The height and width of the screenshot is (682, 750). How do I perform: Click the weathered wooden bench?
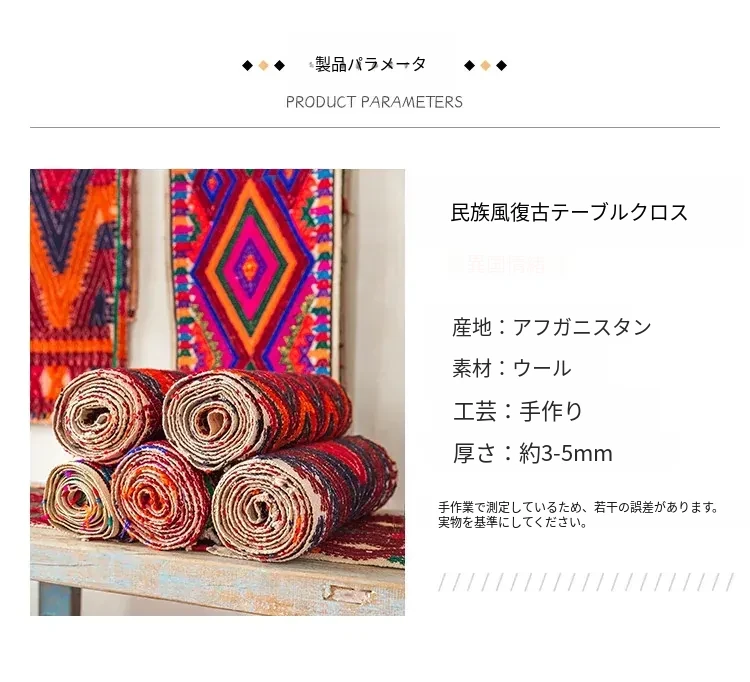click(x=217, y=569)
